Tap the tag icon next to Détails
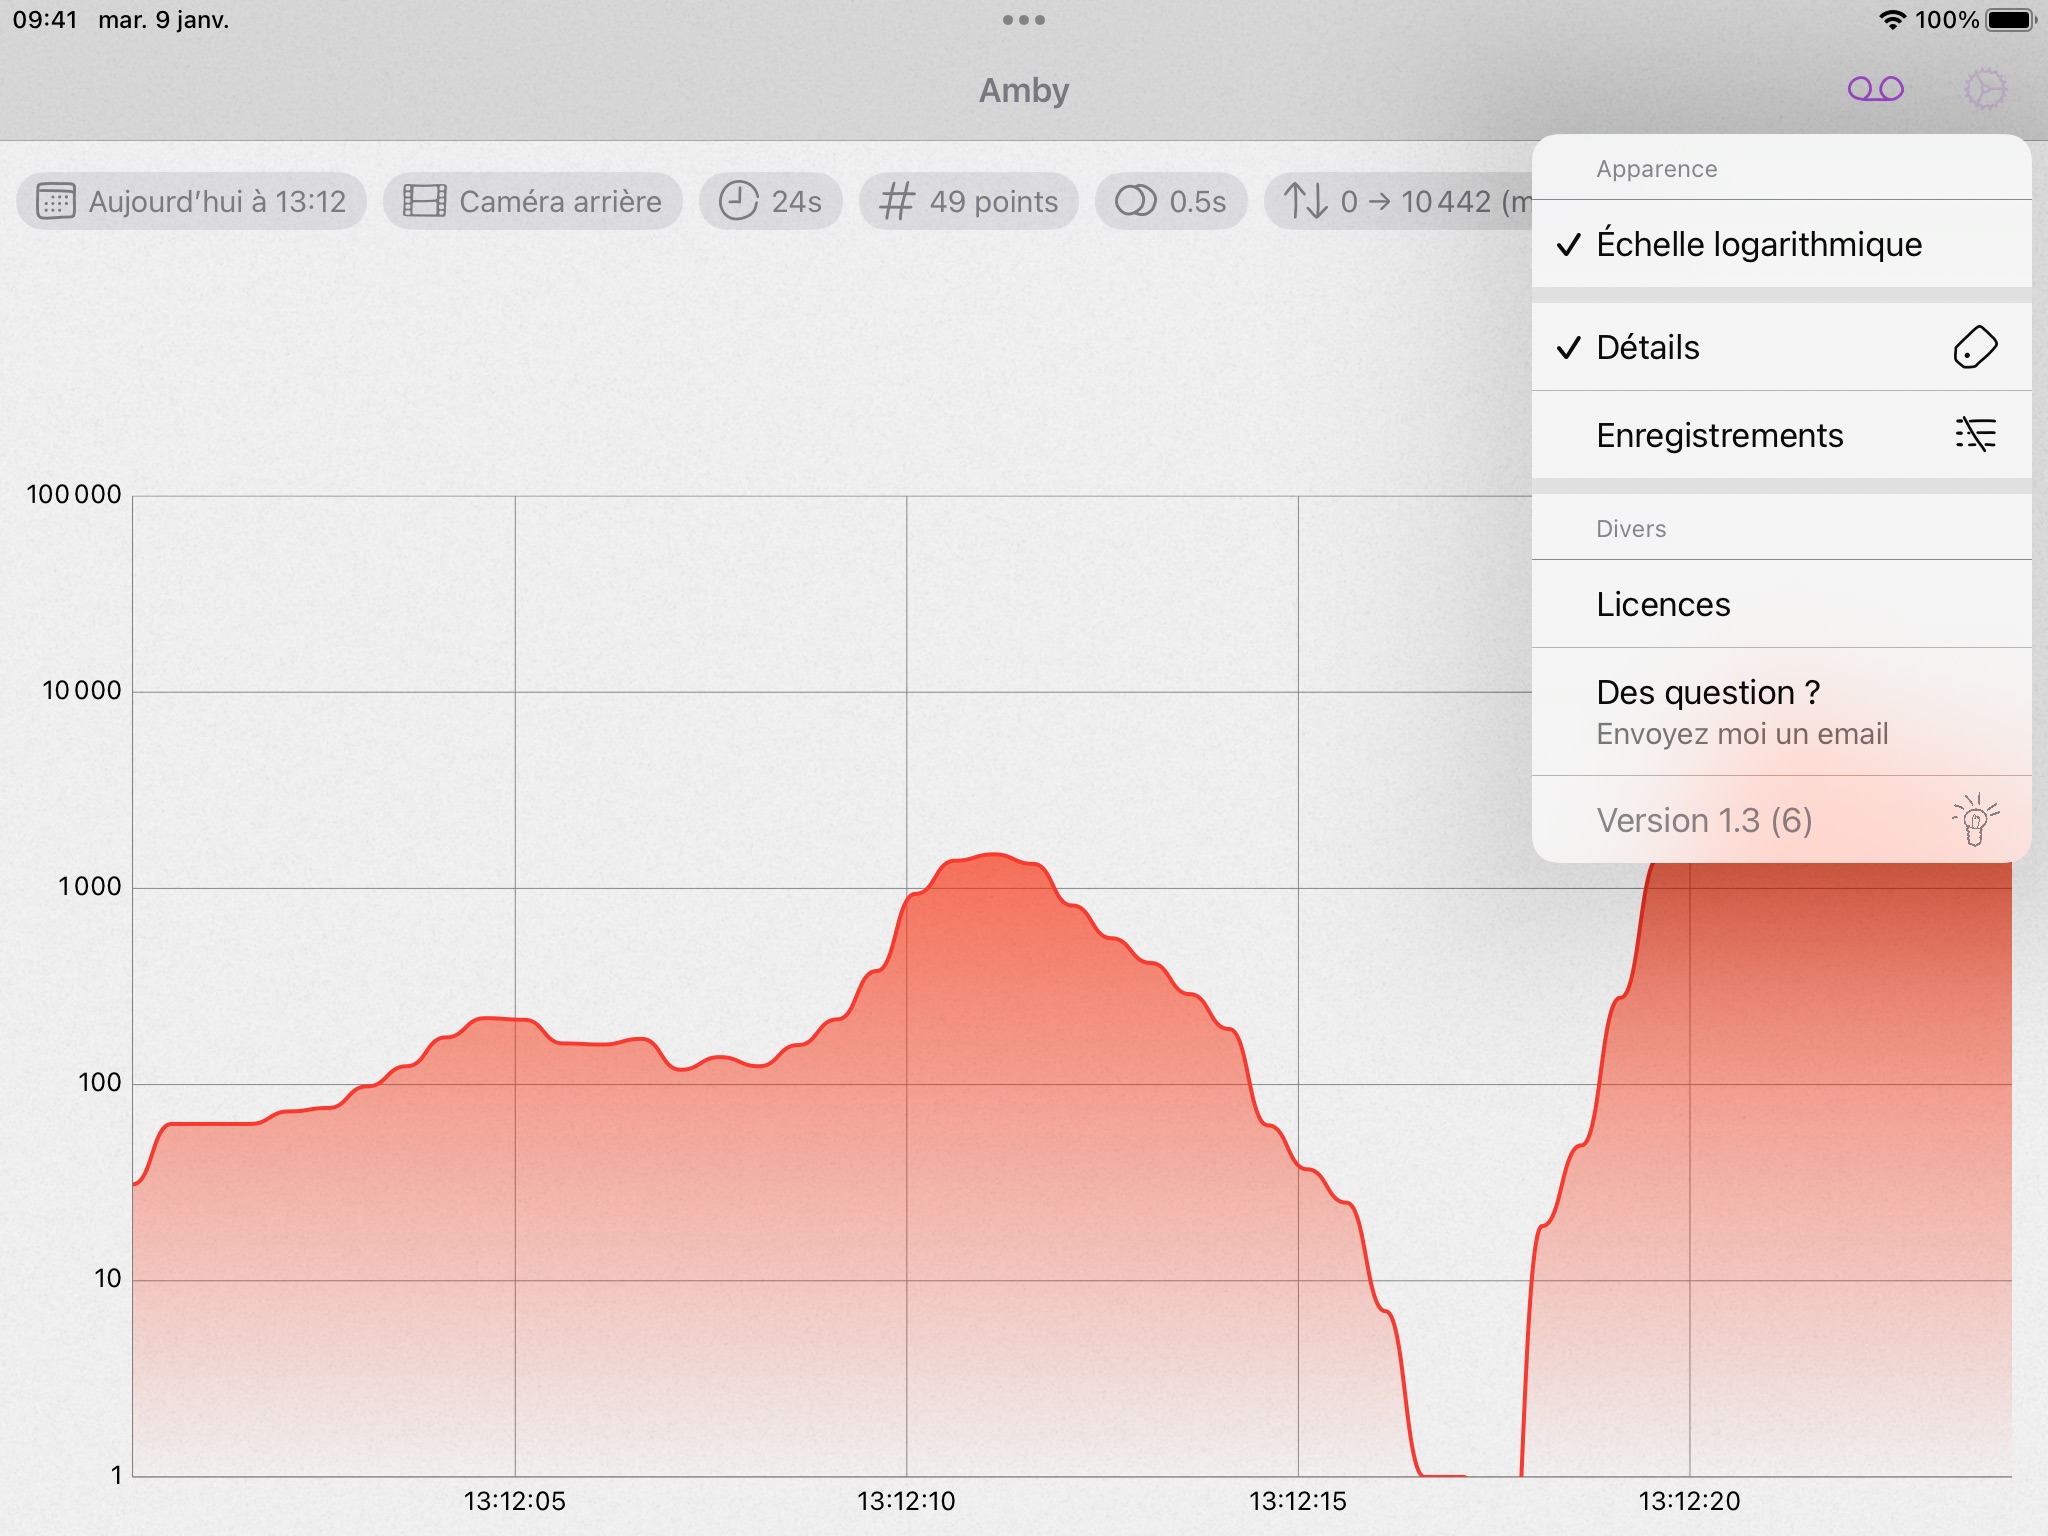This screenshot has height=1536, width=2048. [1975, 347]
